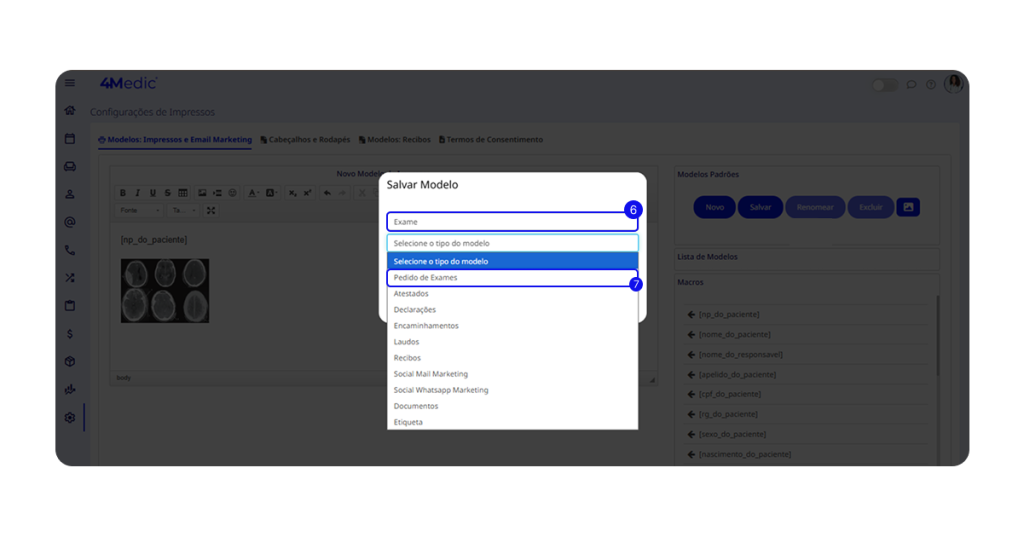Toggle bold formatting in the editor
The width and height of the screenshot is (1024, 537).
(123, 193)
